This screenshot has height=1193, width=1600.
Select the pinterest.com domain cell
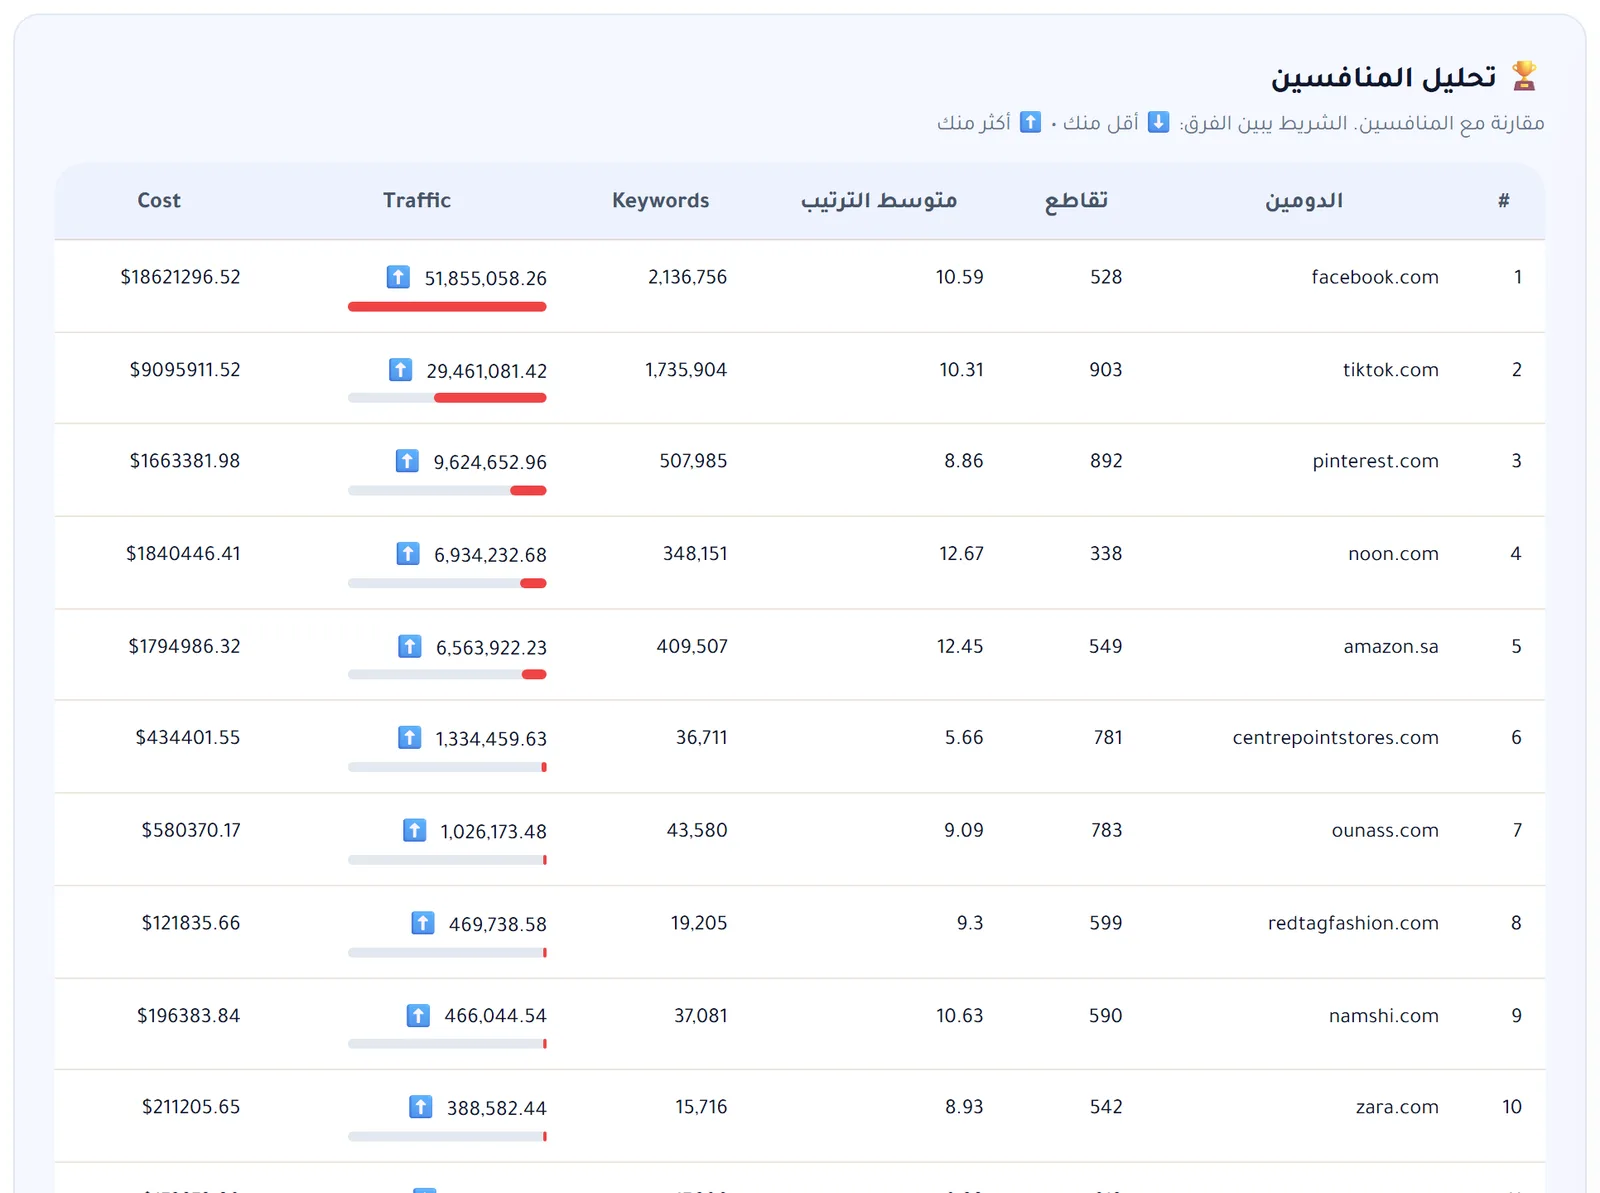1376,461
